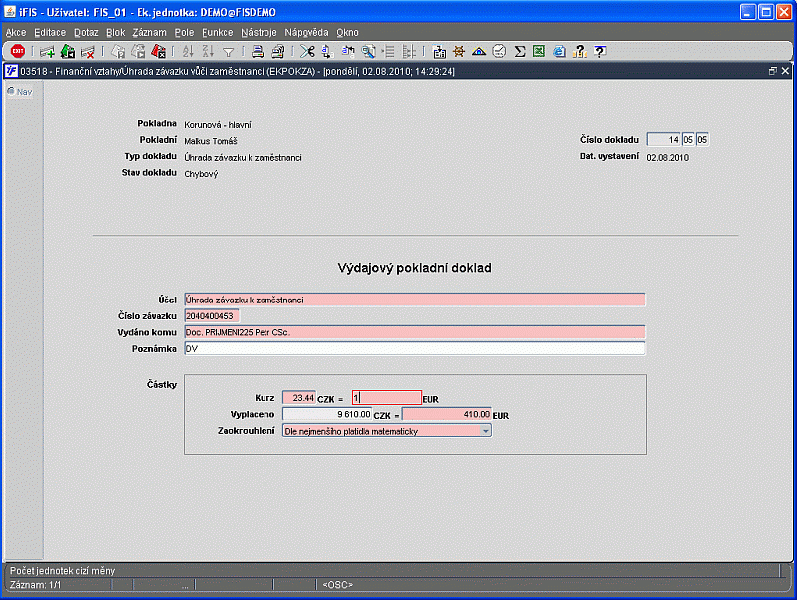Viewport: 797px width, 600px height.
Task: Click the Vydáno komu recipient field
Action: click(x=415, y=332)
